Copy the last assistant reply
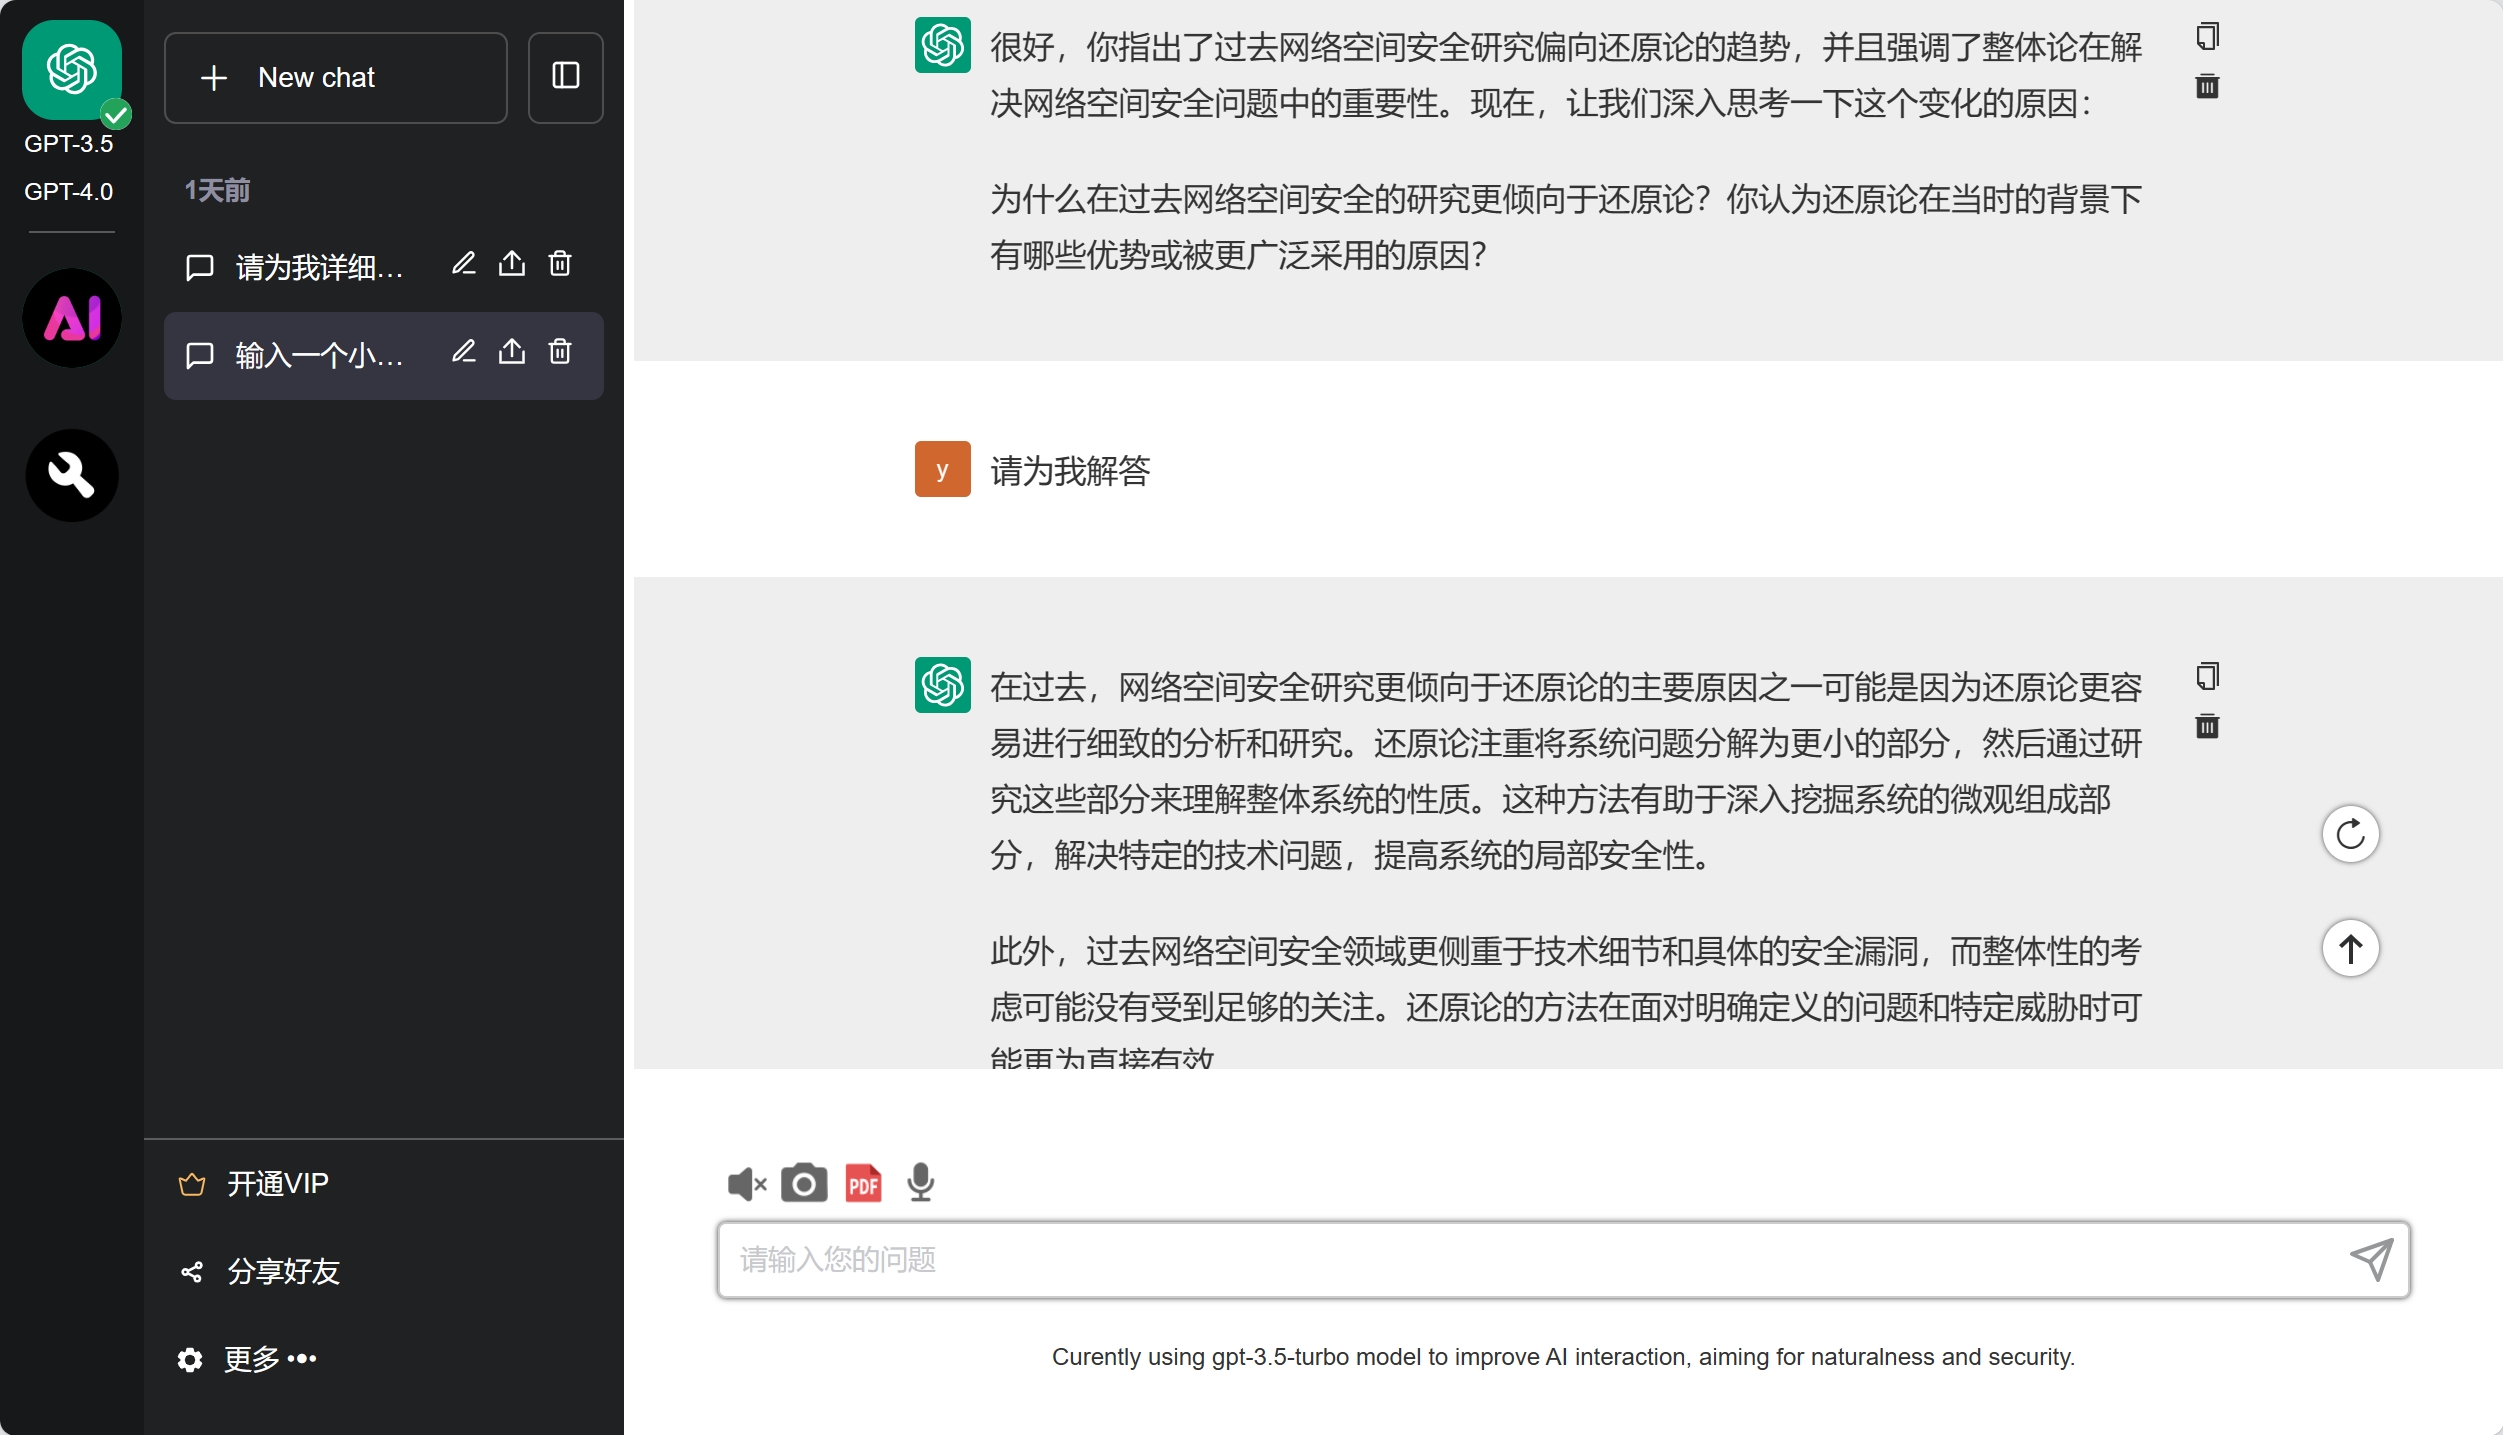Image resolution: width=2503 pixels, height=1435 pixels. (x=2207, y=677)
